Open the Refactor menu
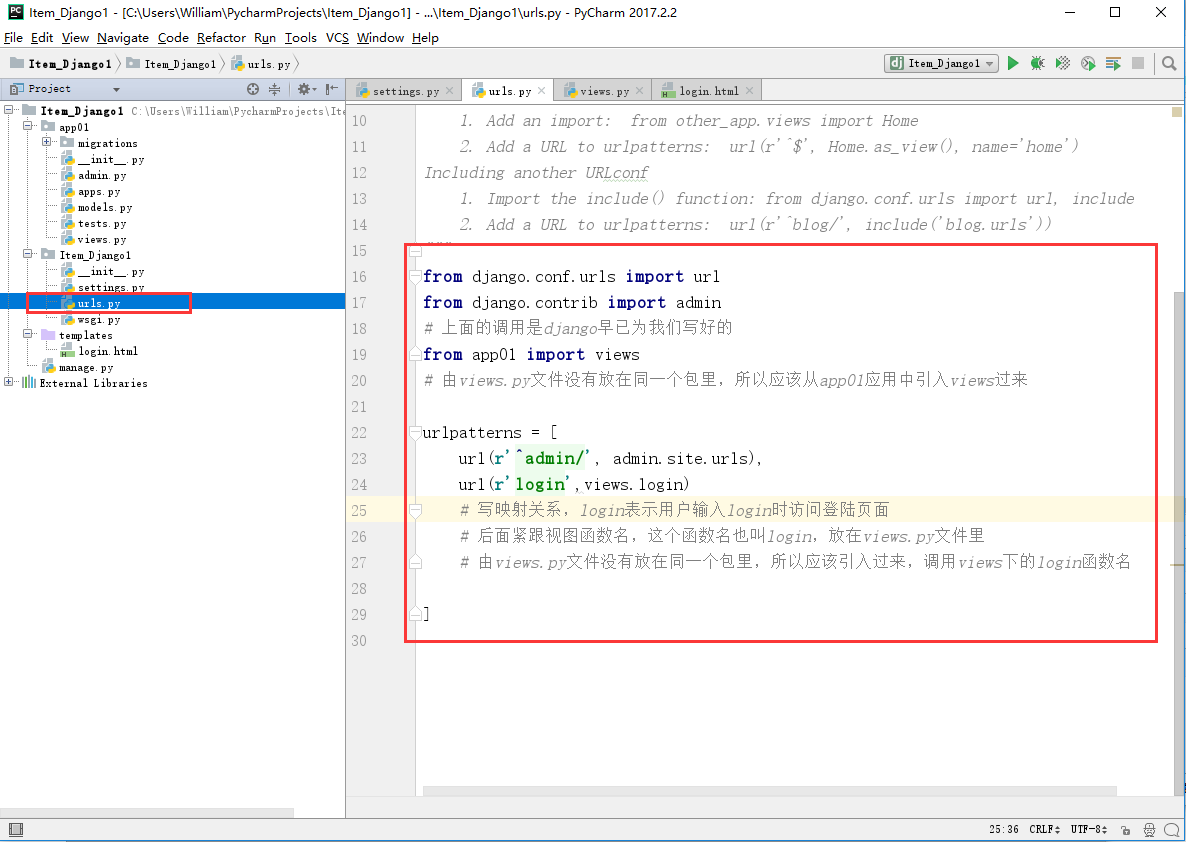 (x=221, y=38)
